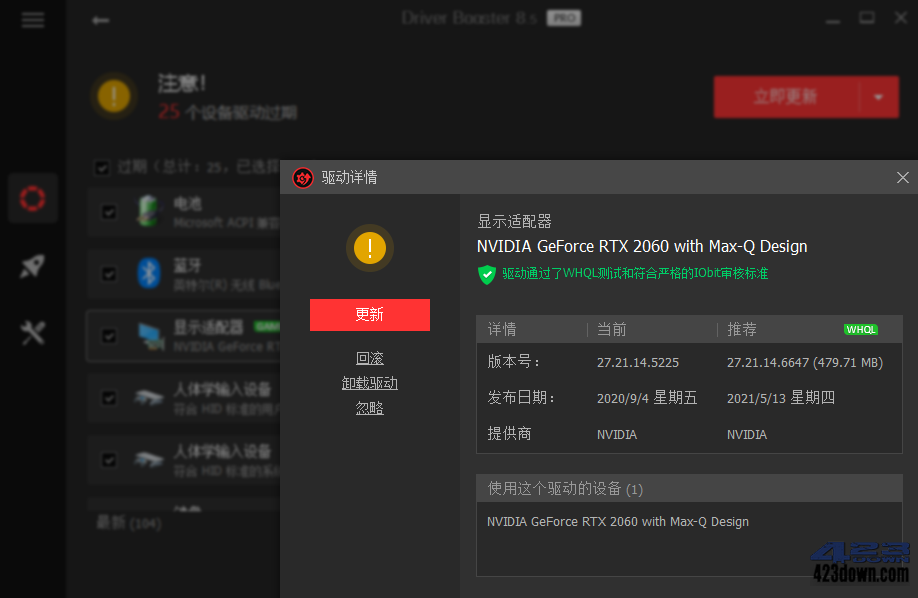Click the red 立即更新 button

click(x=786, y=97)
